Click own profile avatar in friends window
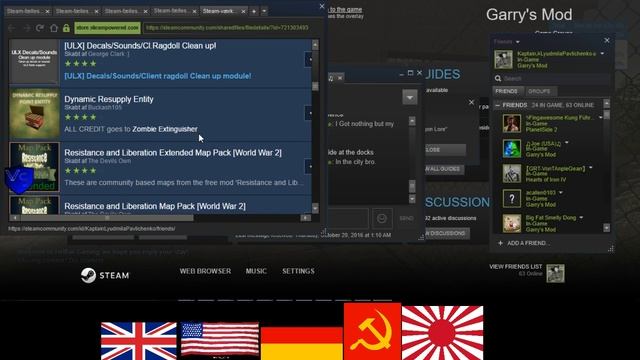 click(x=503, y=60)
